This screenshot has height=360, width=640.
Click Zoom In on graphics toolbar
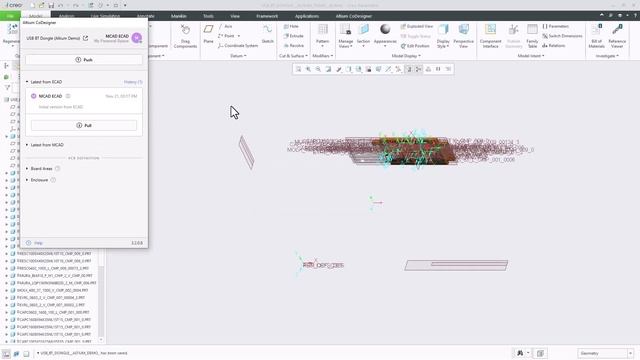click(308, 69)
